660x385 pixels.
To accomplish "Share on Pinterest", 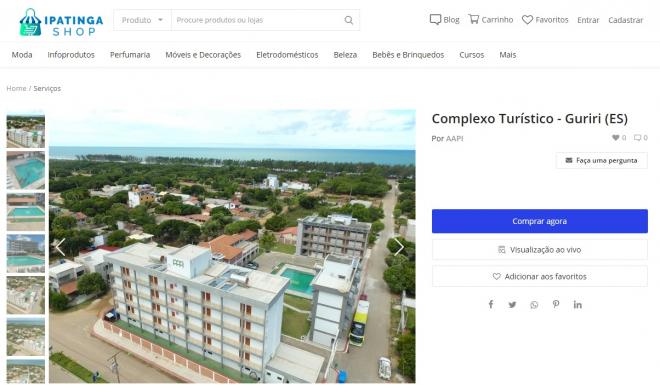I will (x=556, y=304).
